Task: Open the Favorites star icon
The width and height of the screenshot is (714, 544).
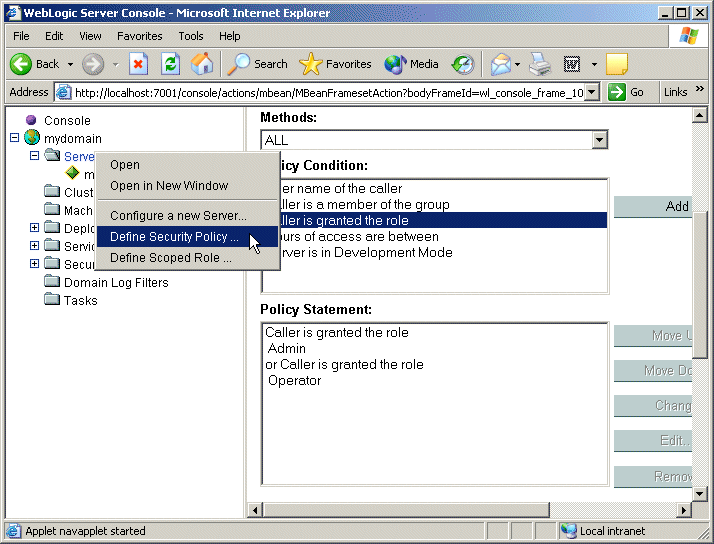Action: point(311,64)
